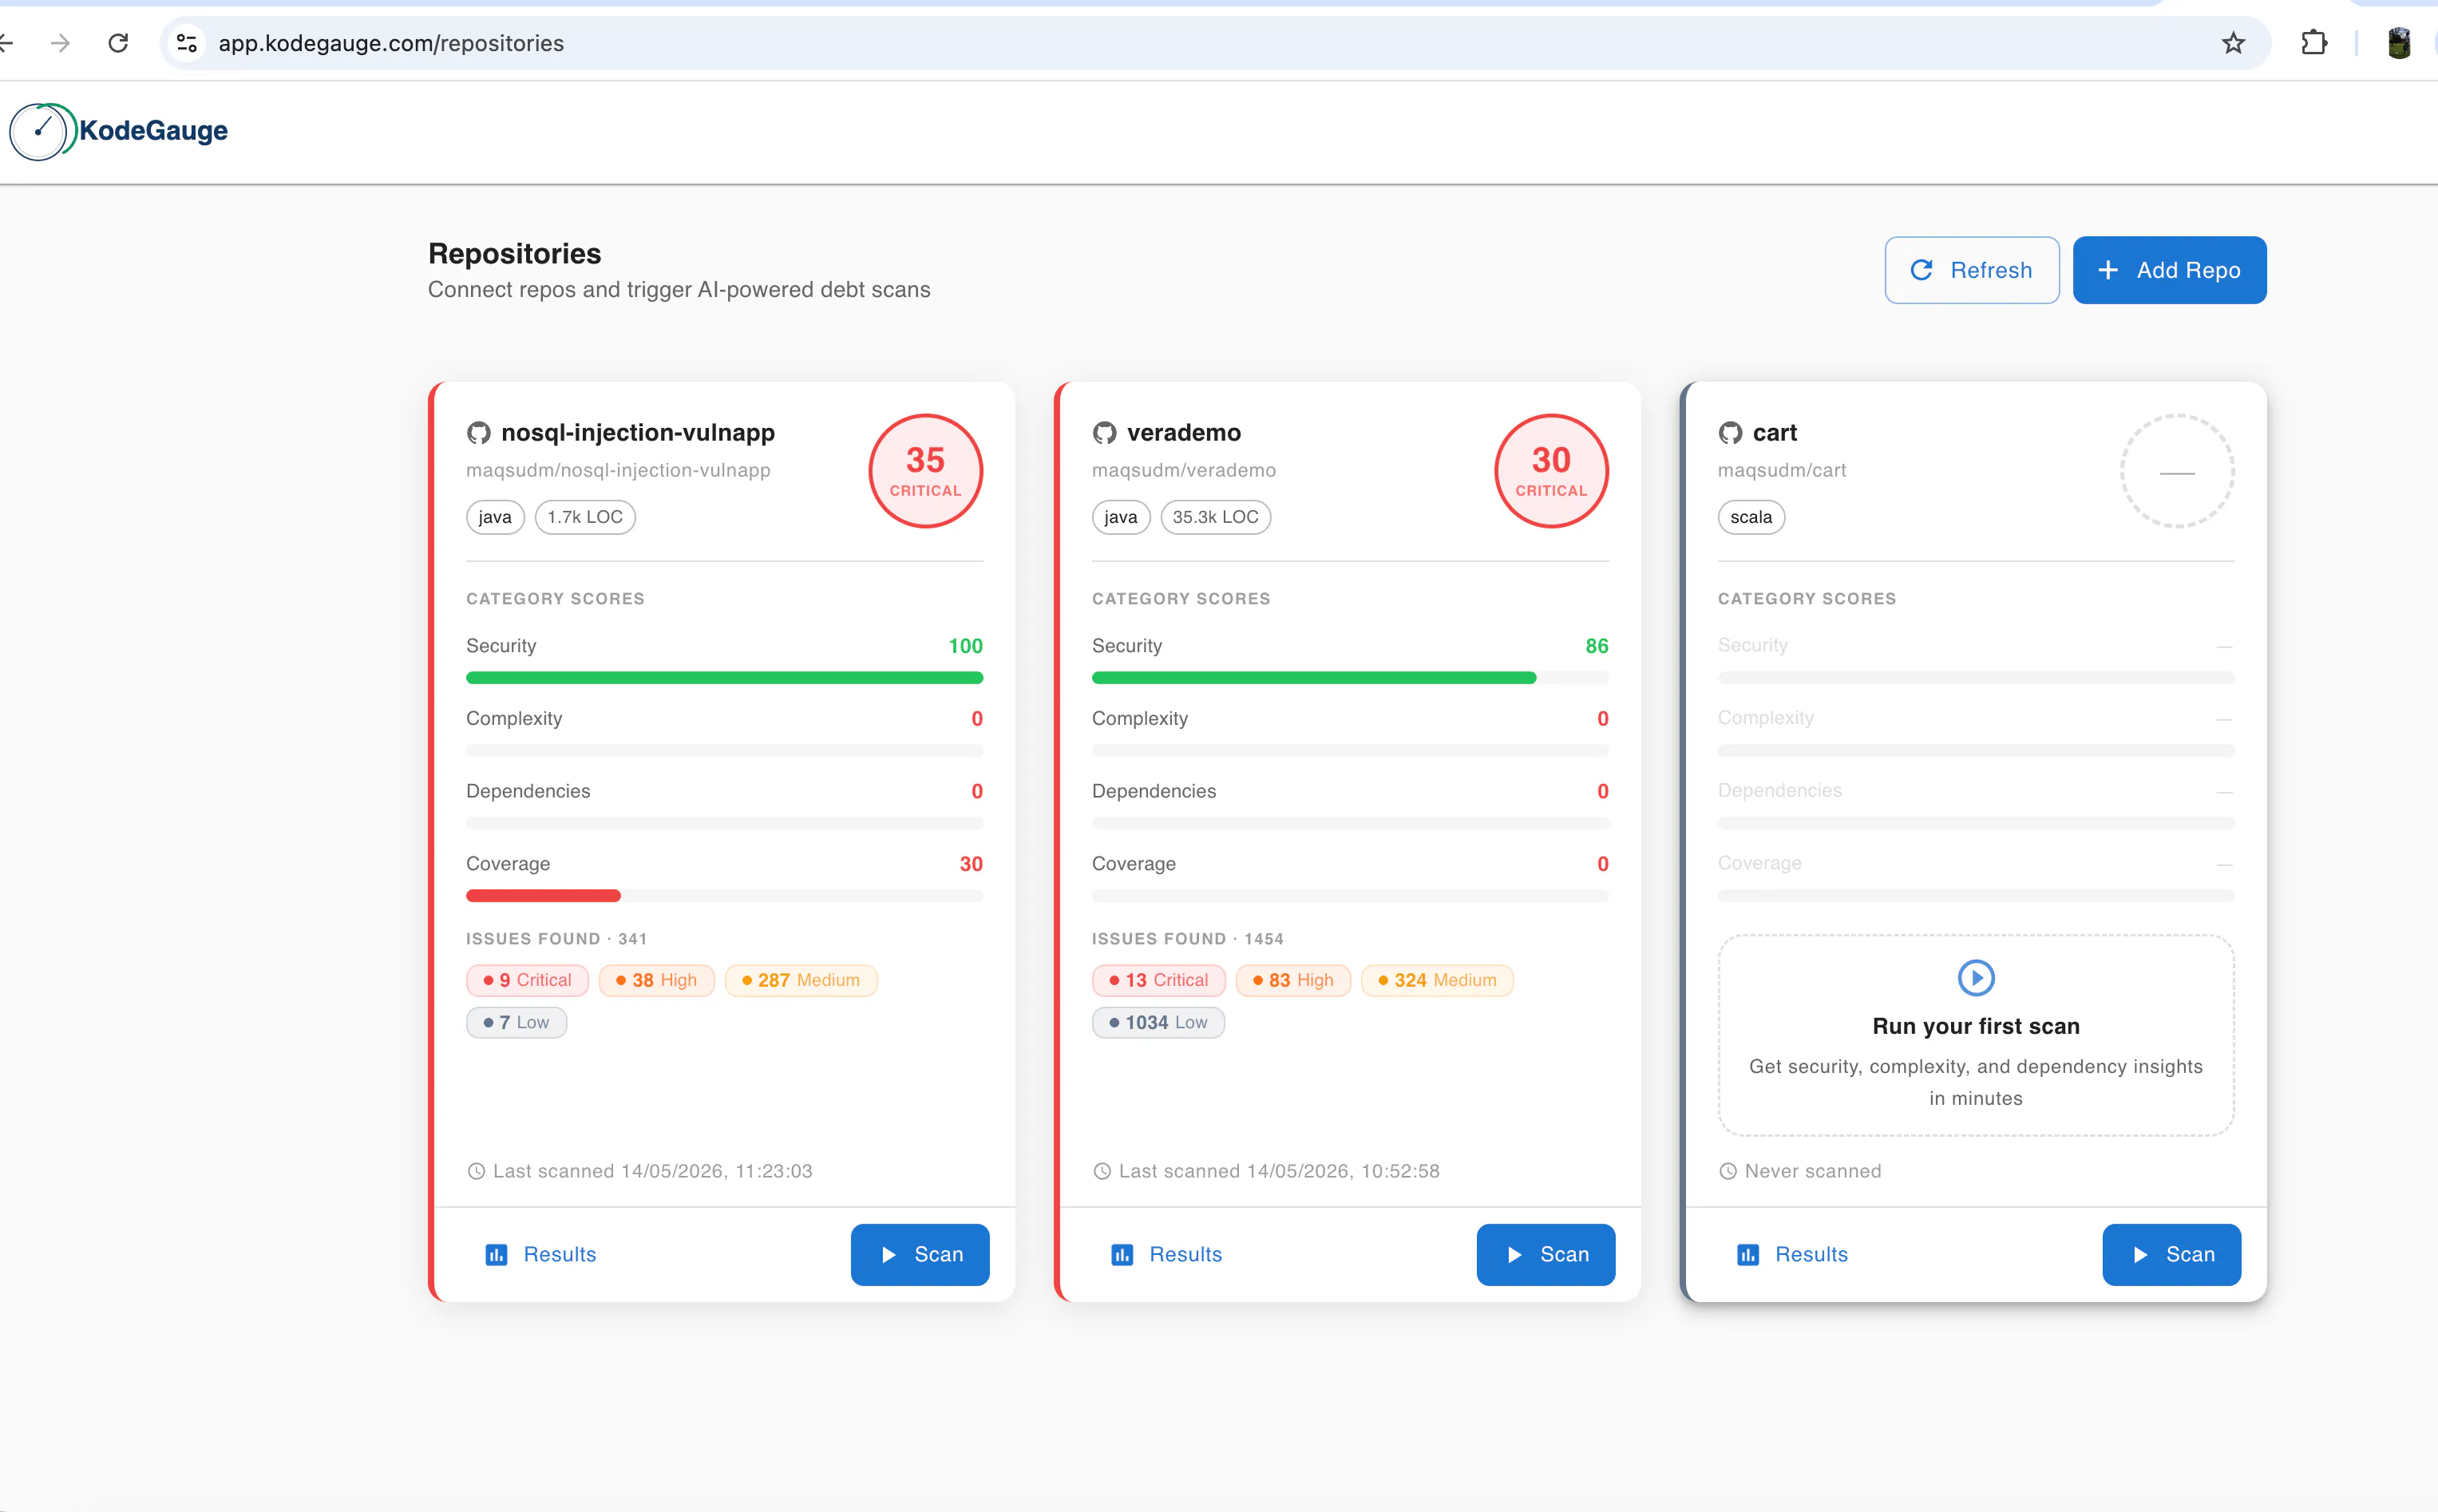Click the 1034 Low issues badge
Screen dimensions: 2438x1512
pos(1158,1022)
